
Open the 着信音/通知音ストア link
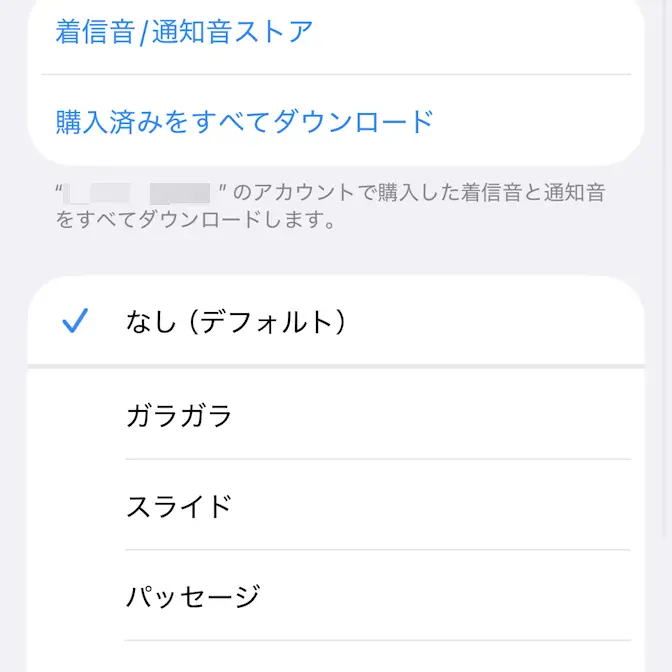(184, 31)
